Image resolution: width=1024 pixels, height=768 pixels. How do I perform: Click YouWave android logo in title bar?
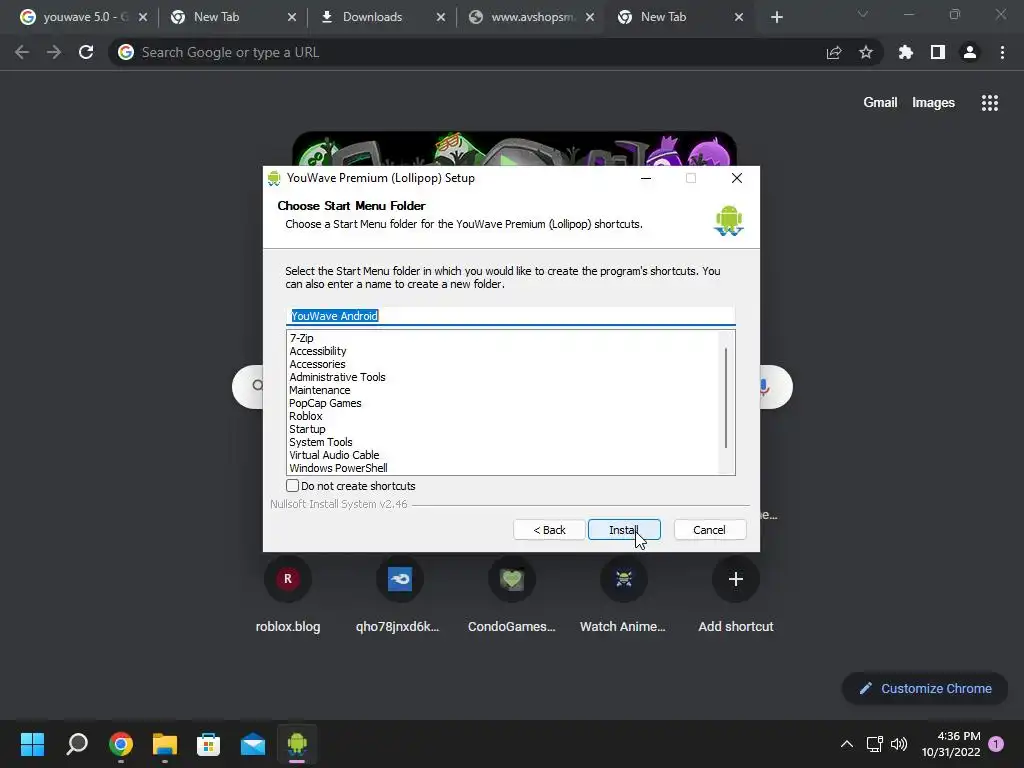click(x=274, y=178)
